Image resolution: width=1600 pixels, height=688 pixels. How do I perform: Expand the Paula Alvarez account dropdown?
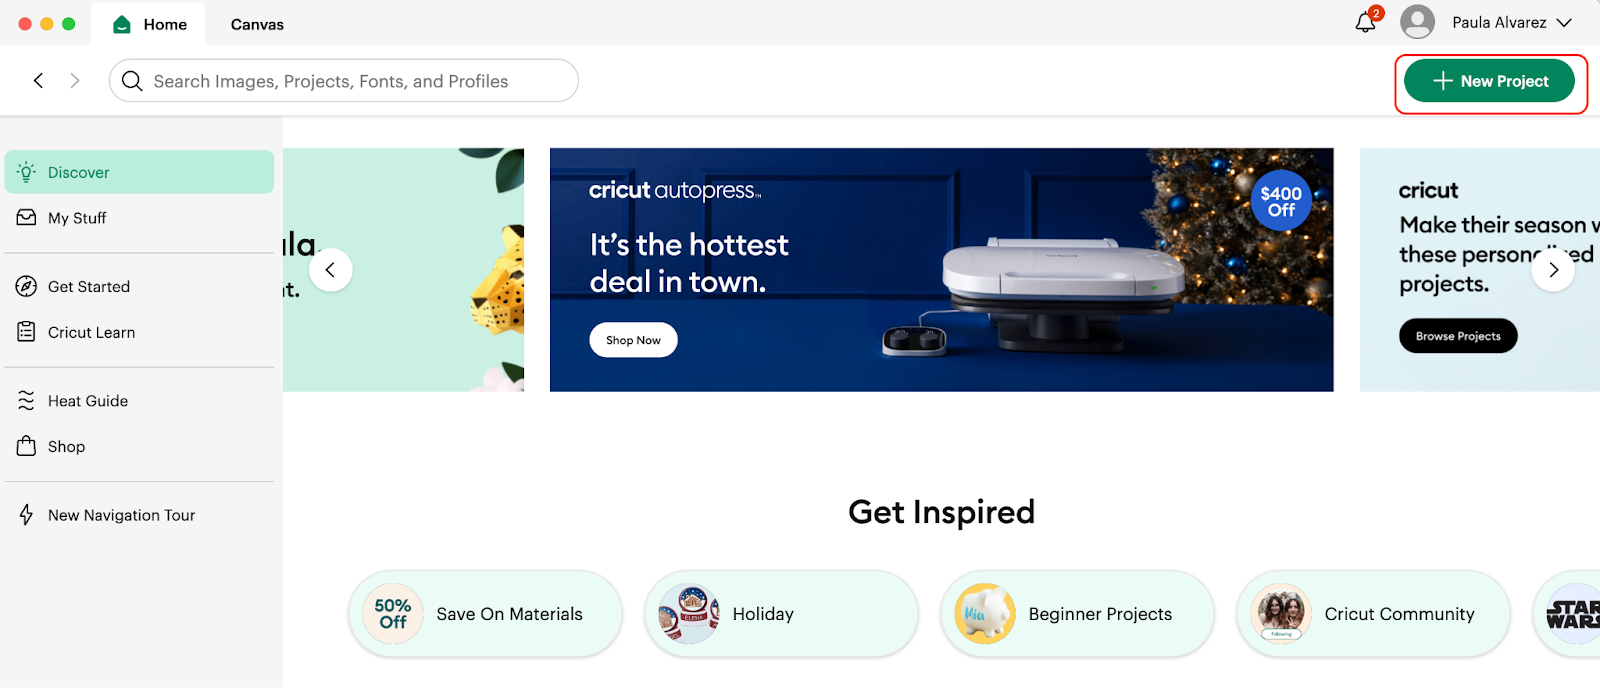(x=1564, y=23)
